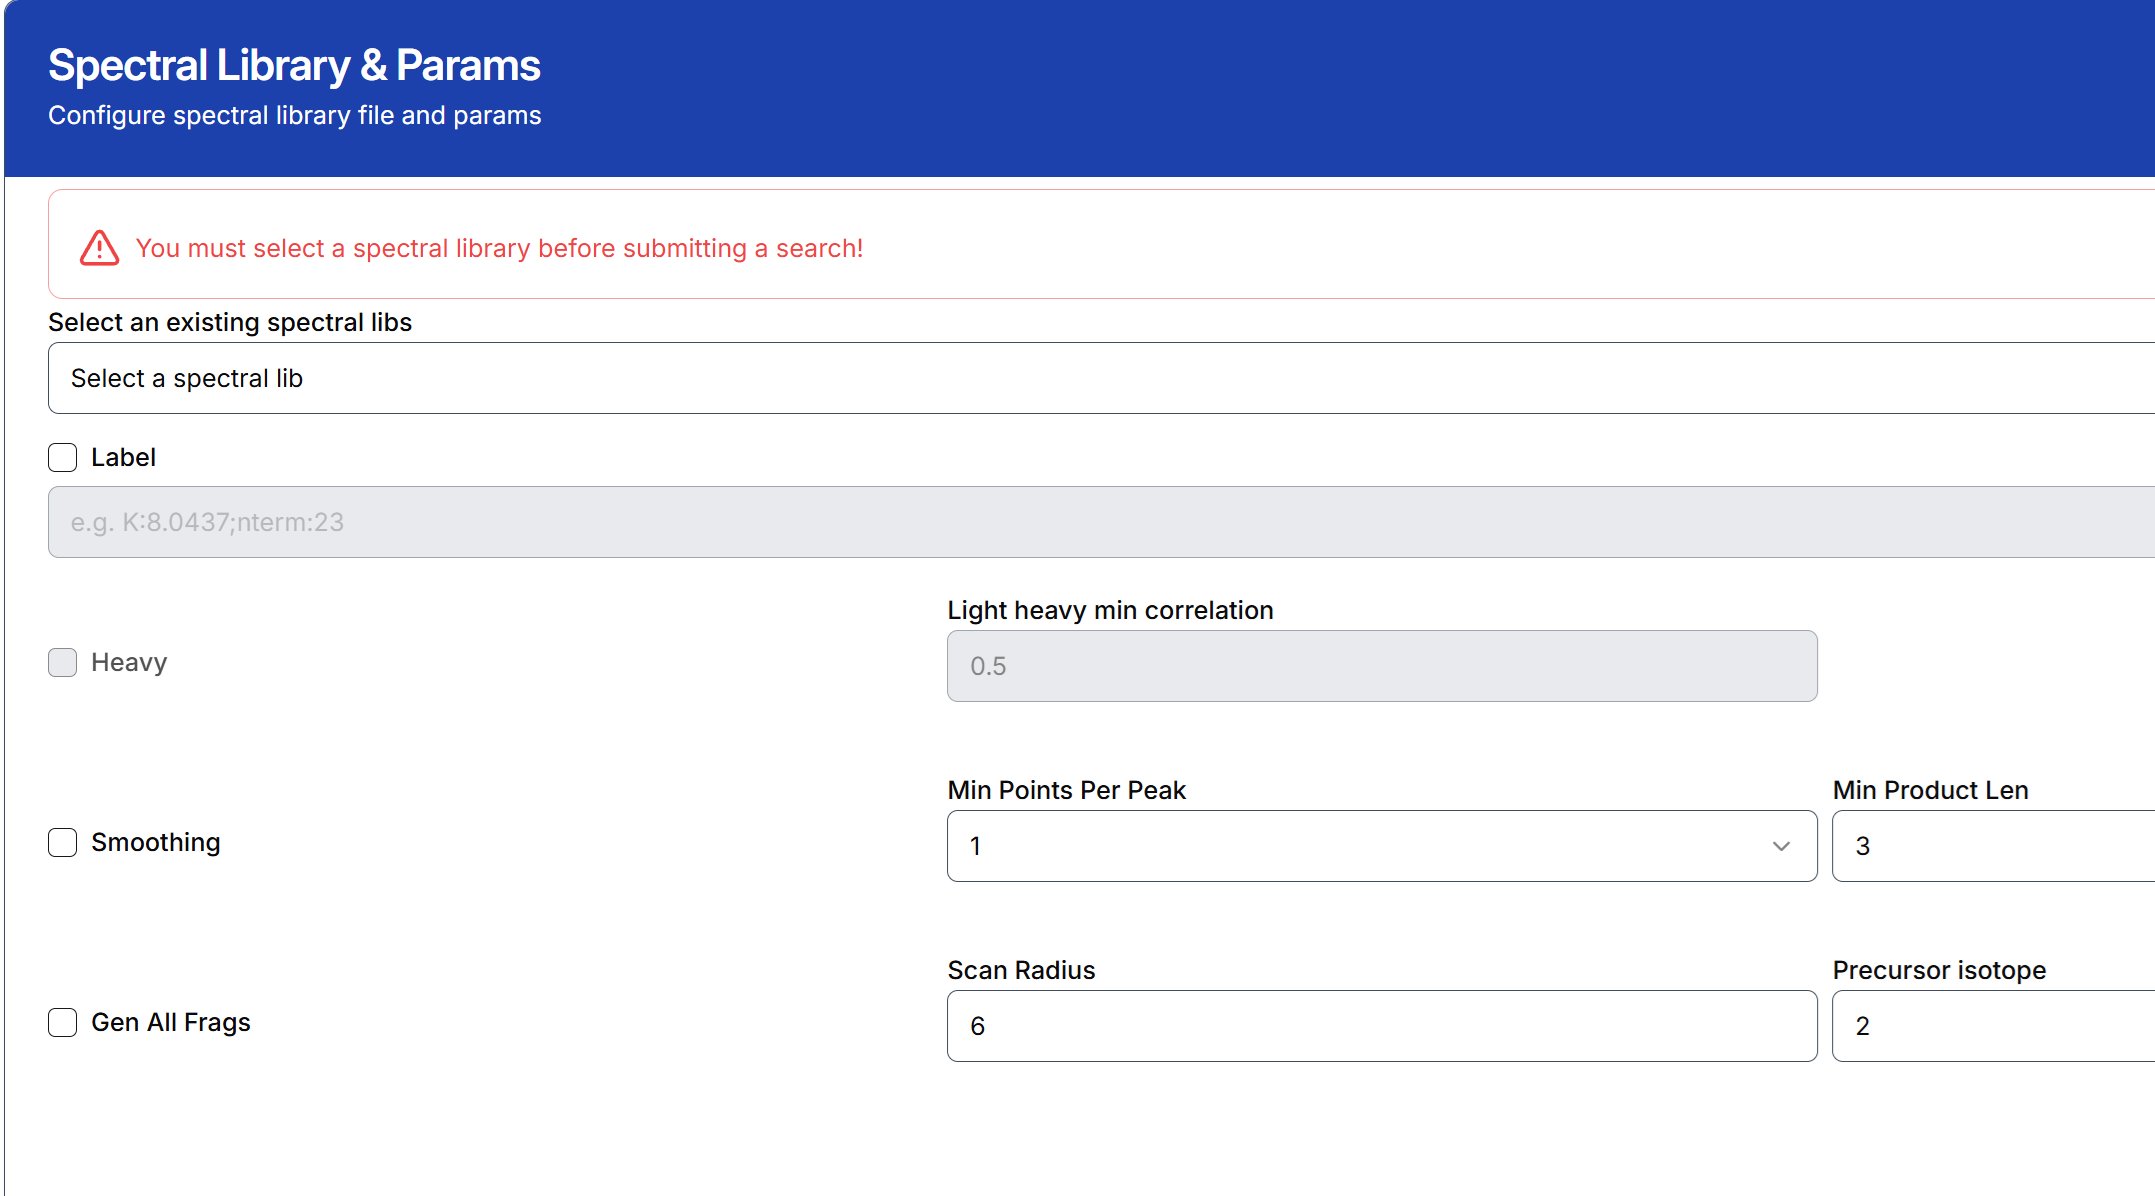Click the spectral library warning message text
The height and width of the screenshot is (1196, 2155).
coord(499,248)
